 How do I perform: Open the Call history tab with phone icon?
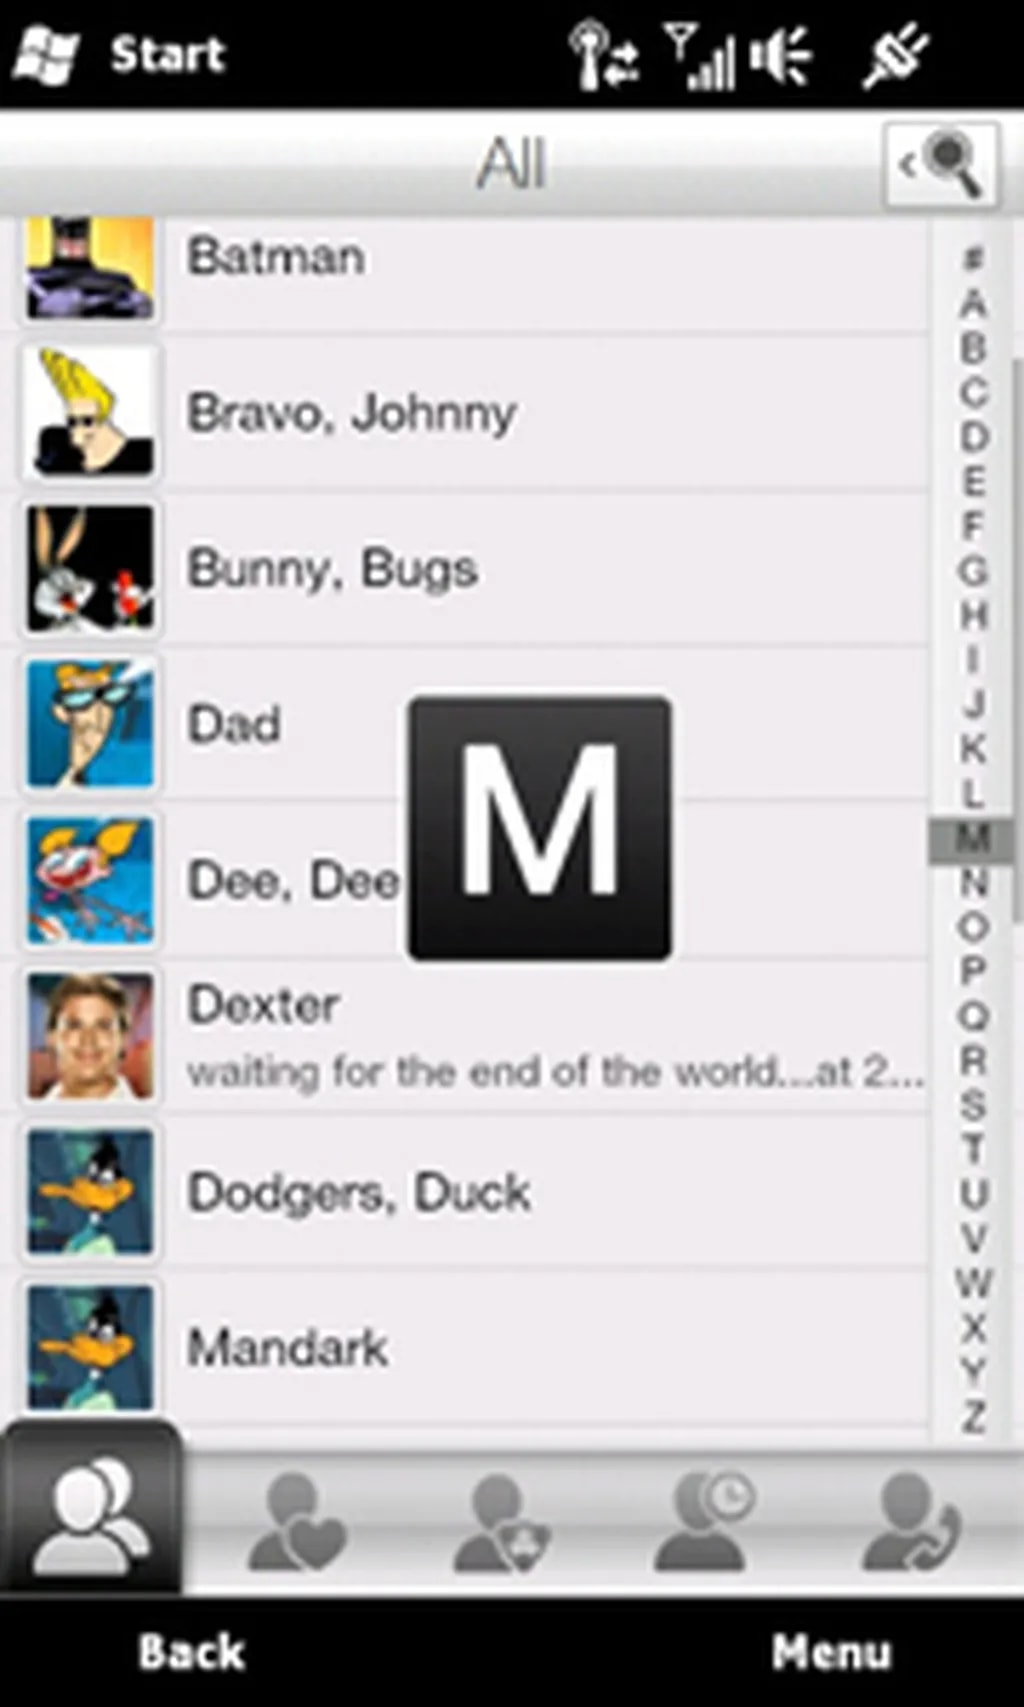(912, 1522)
